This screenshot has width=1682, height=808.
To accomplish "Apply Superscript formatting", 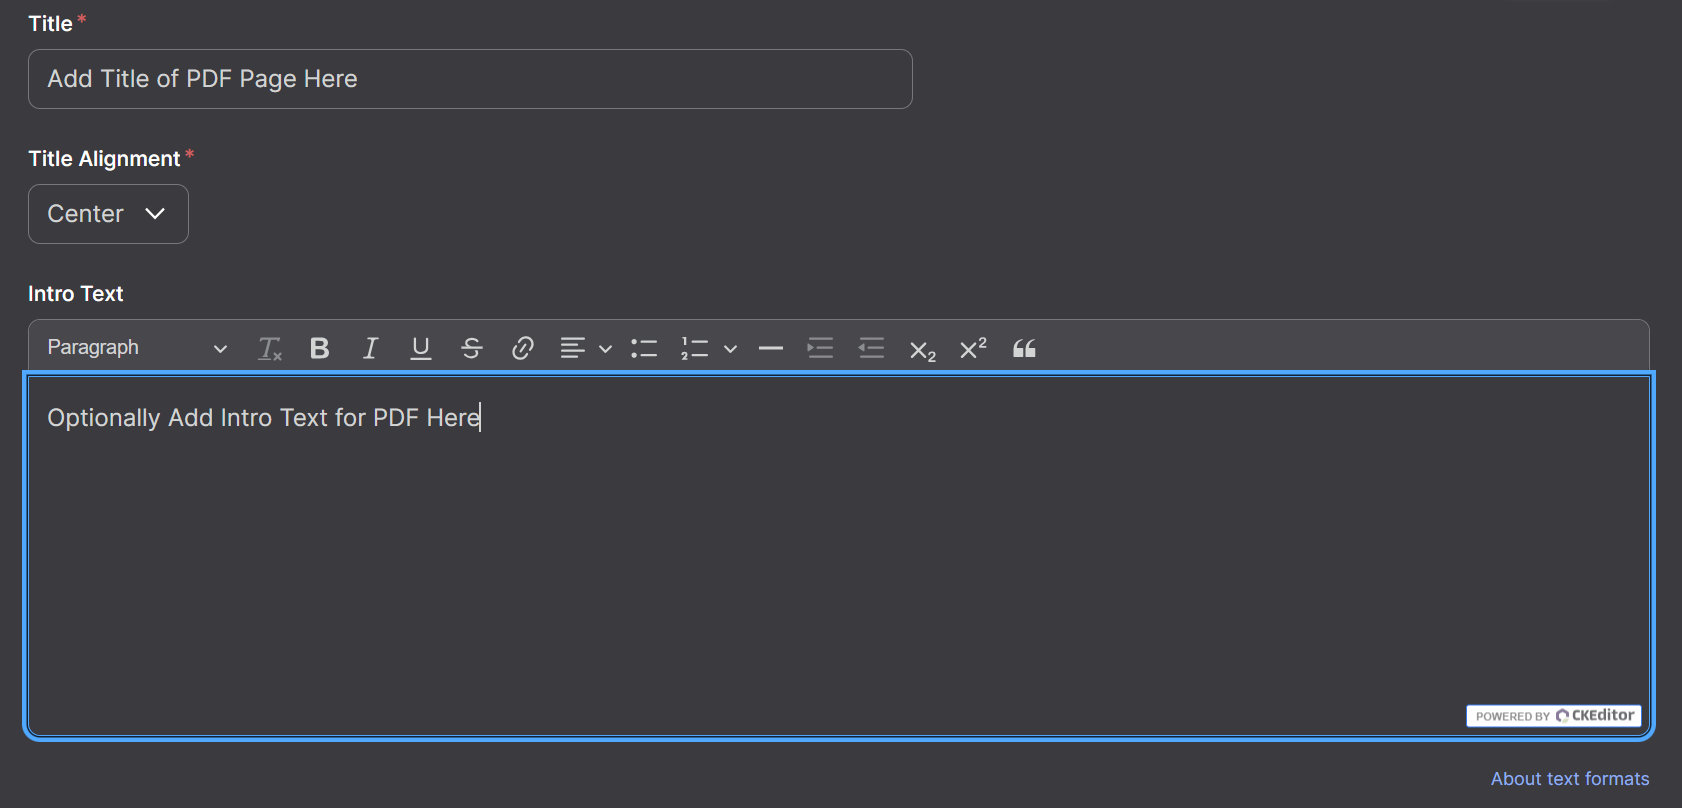I will coord(973,348).
